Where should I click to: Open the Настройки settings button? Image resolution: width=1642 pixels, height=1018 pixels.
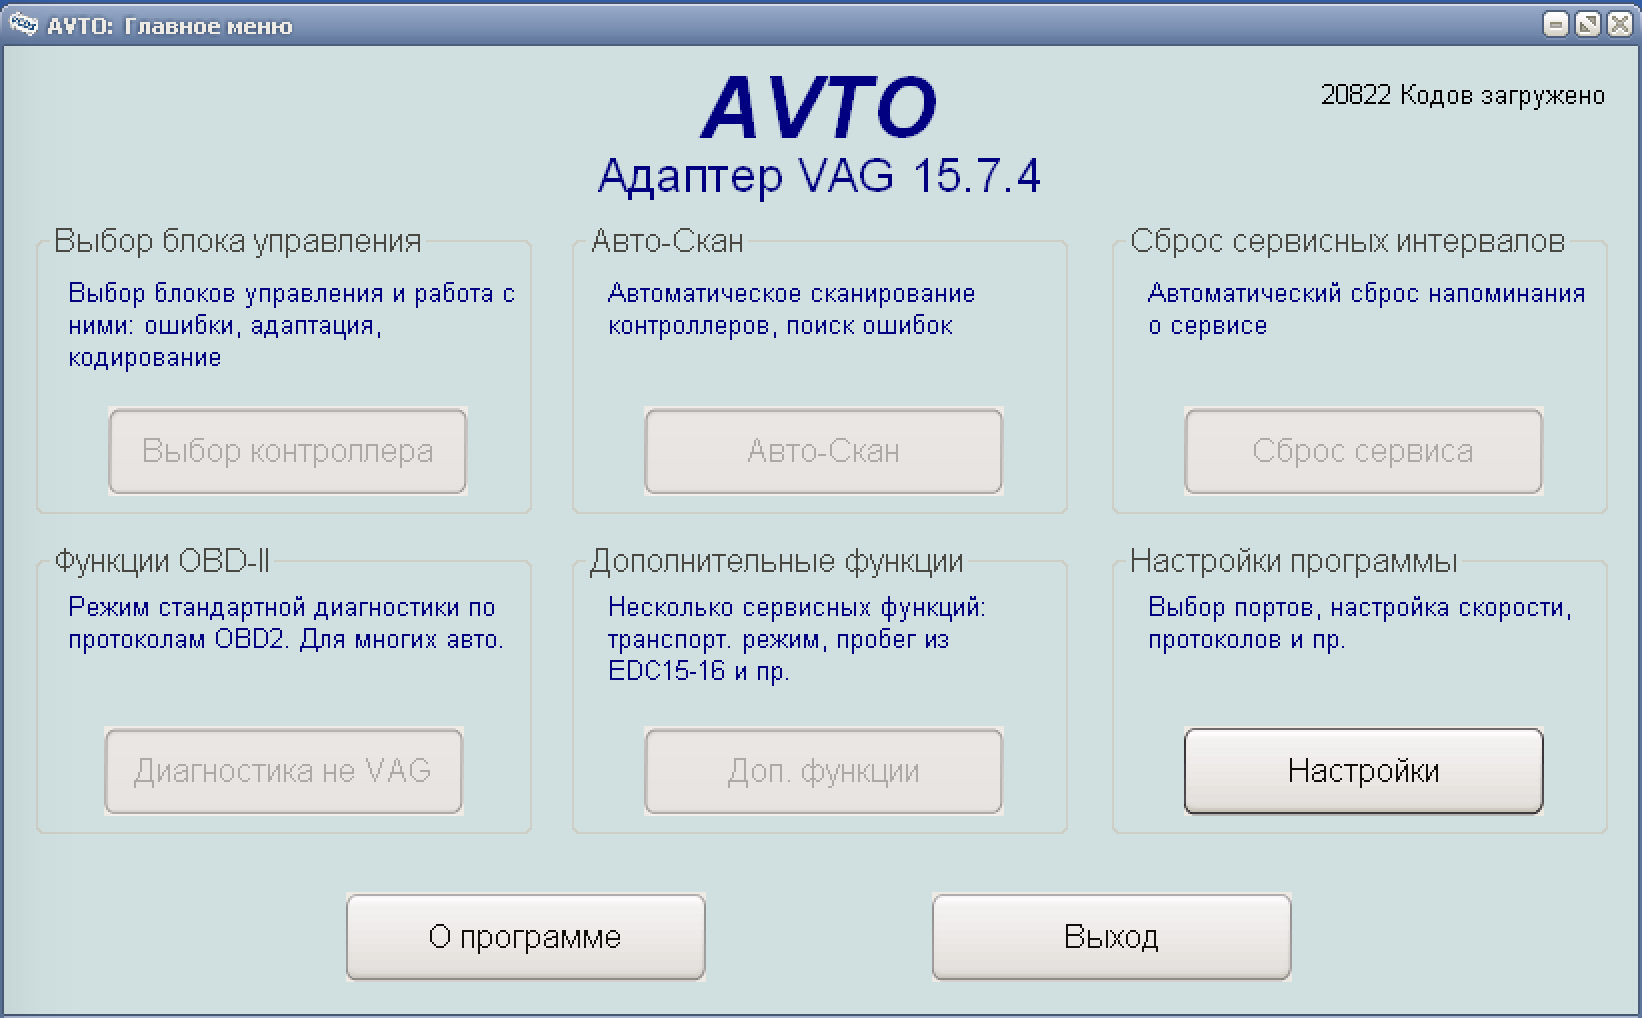point(1363,770)
